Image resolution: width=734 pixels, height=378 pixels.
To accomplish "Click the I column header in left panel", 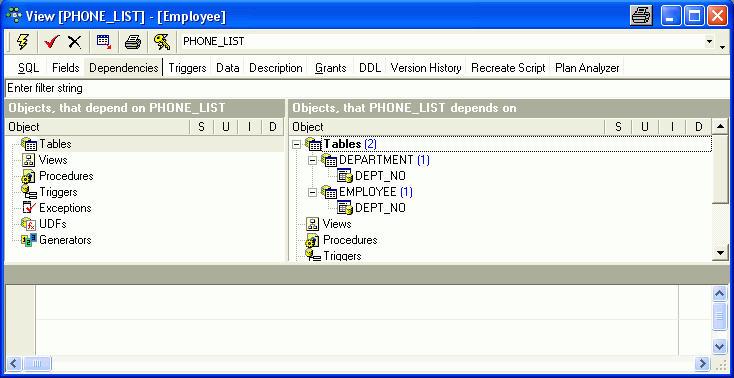I will (x=250, y=127).
